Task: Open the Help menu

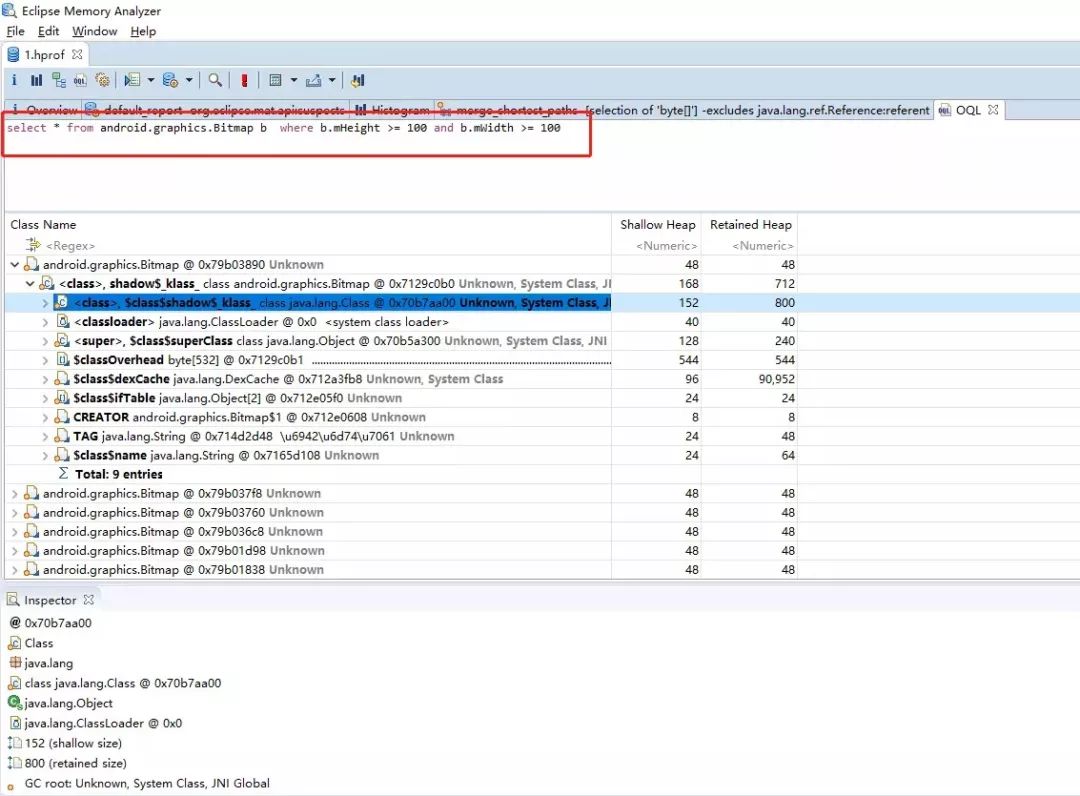Action: (143, 31)
